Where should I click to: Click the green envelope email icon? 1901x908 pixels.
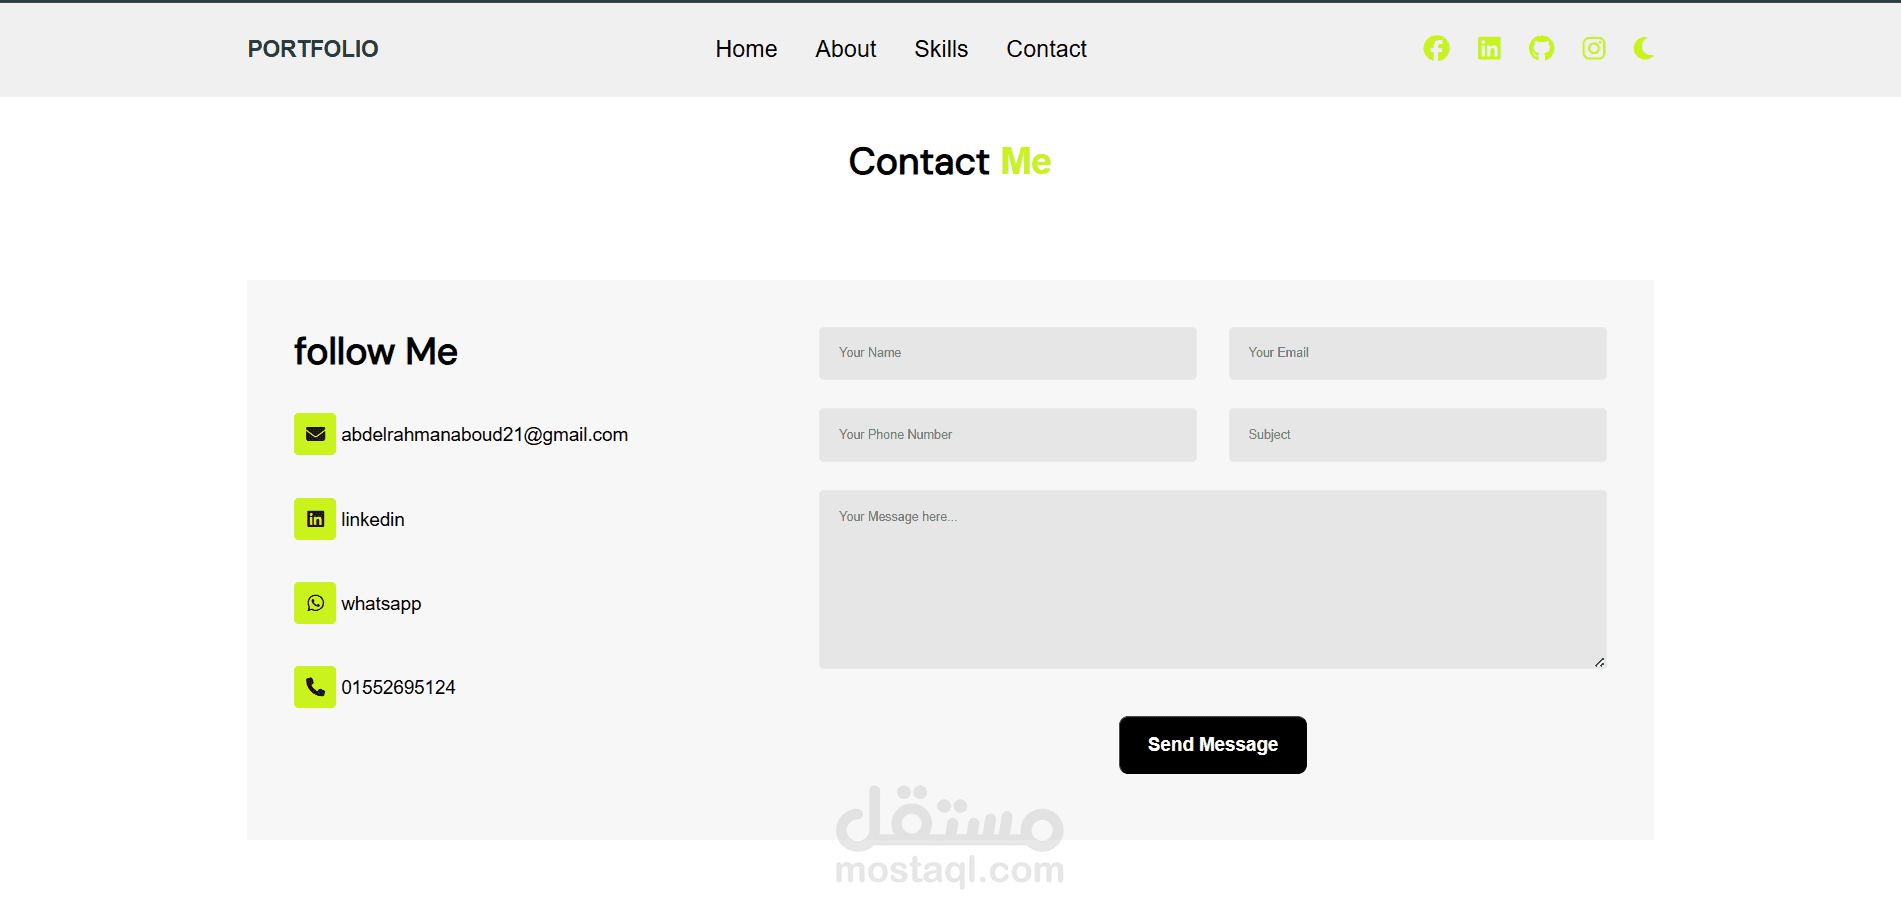[315, 434]
